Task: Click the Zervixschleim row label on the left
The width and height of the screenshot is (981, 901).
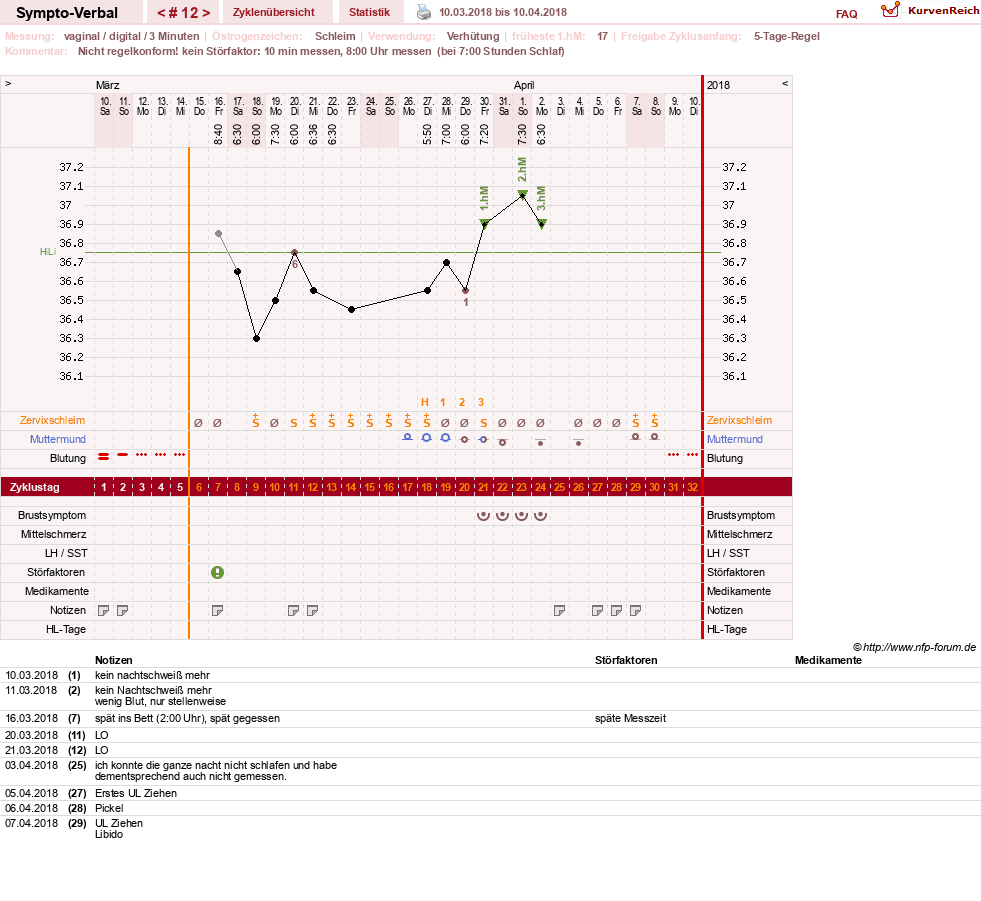Action: (52, 420)
